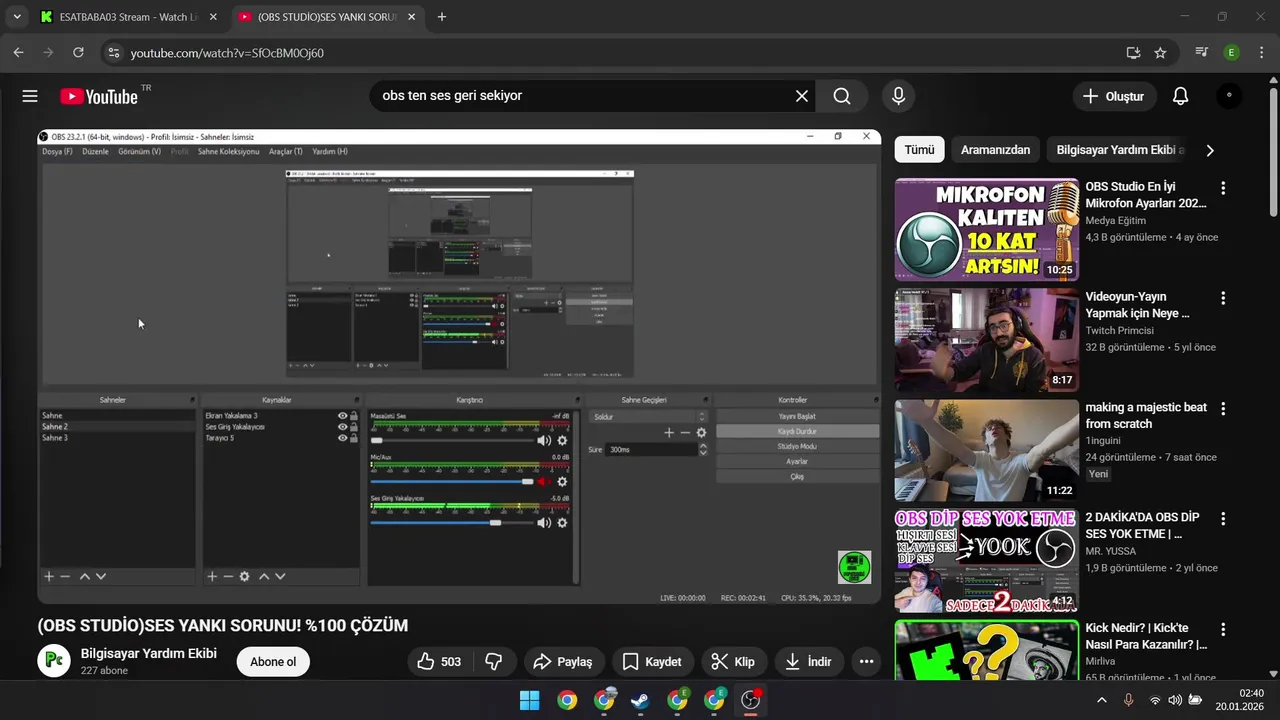Screen dimensions: 1280x720
Task: View site information icon in address bar
Action: tap(113, 53)
